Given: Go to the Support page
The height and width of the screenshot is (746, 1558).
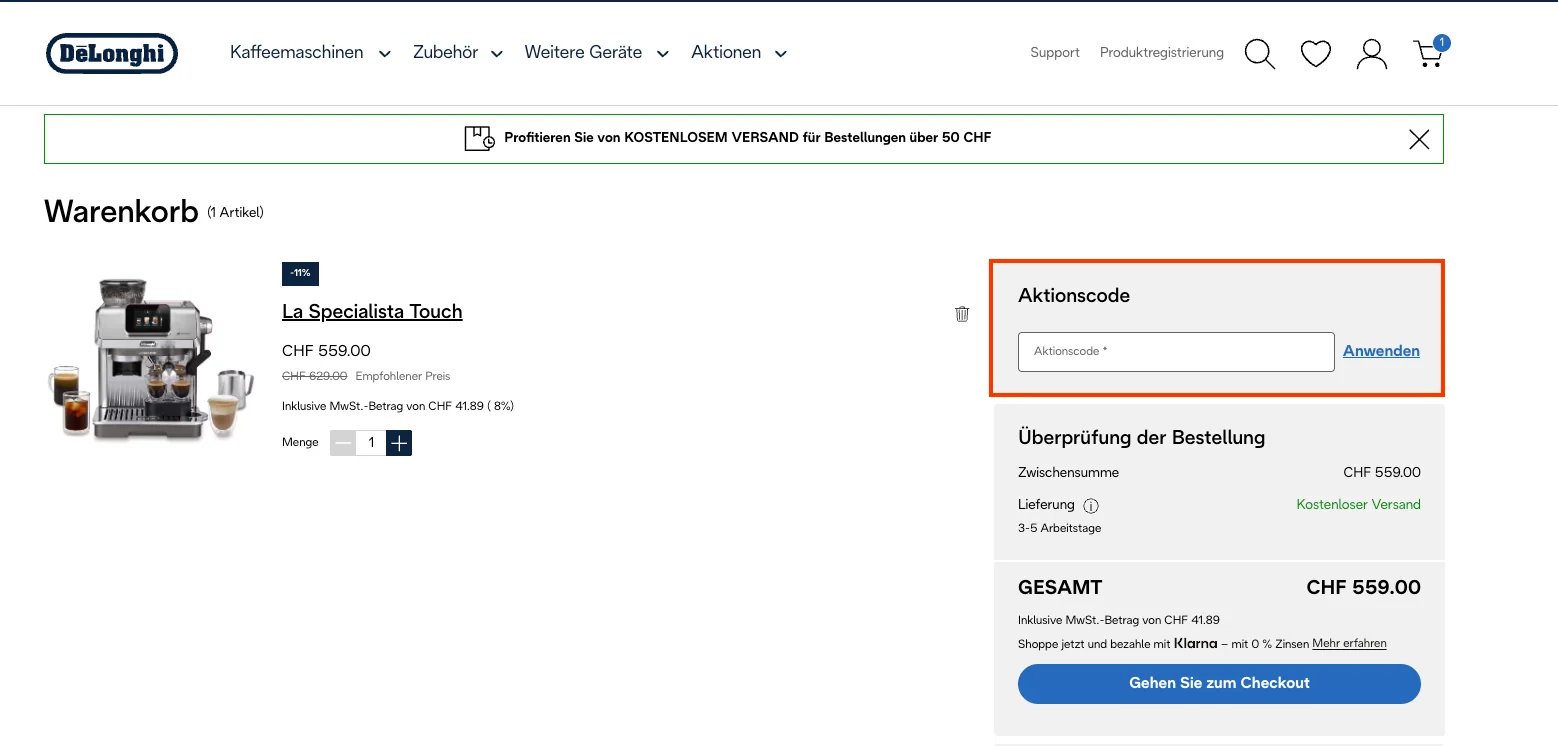Looking at the screenshot, I should pos(1055,53).
